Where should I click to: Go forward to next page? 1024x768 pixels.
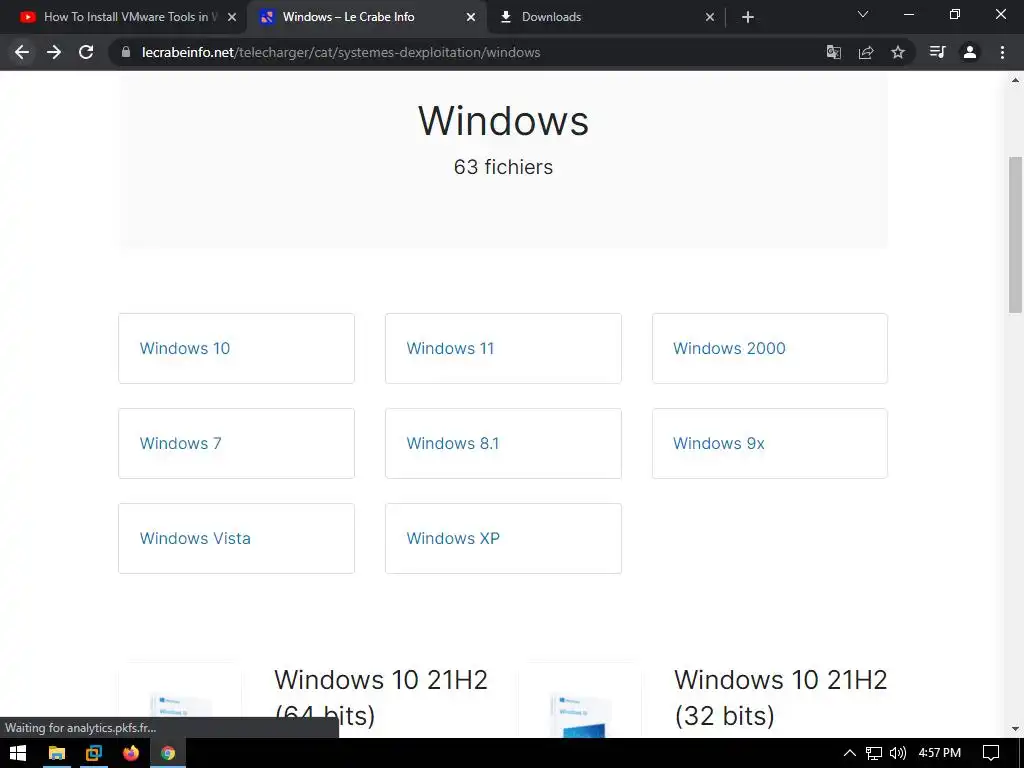(x=54, y=52)
